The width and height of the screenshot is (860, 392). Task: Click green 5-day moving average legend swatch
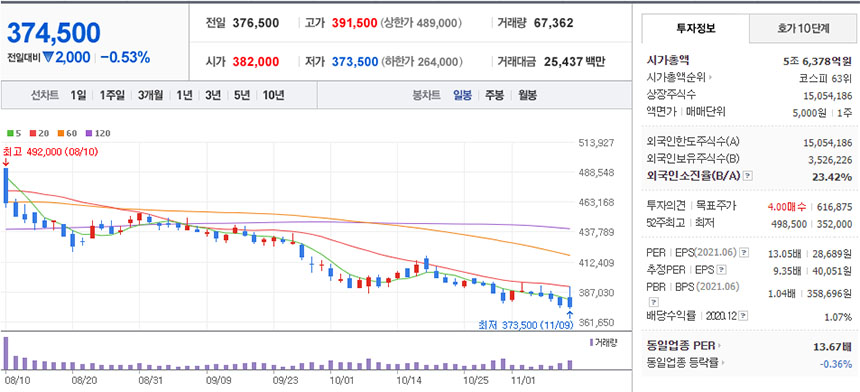[10, 133]
